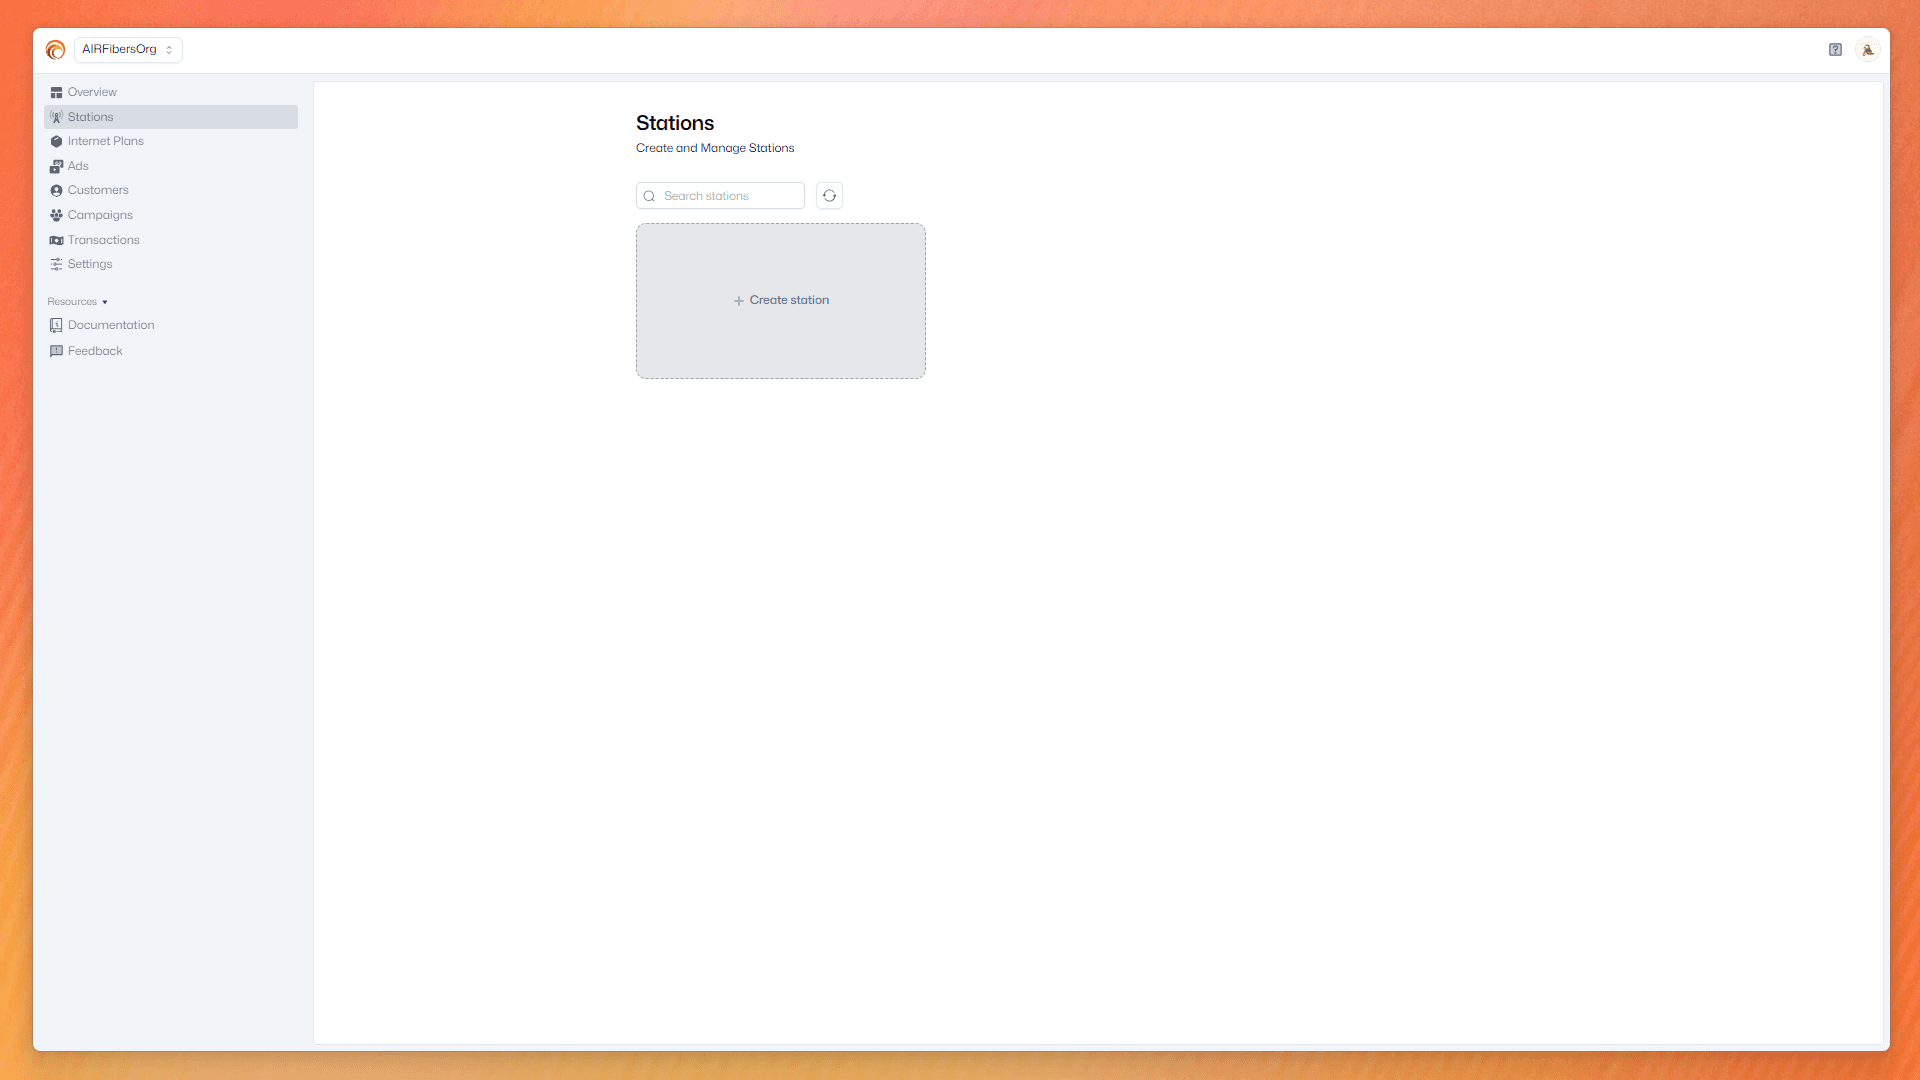Click the Feedback chat icon
The image size is (1920, 1080).
[56, 351]
